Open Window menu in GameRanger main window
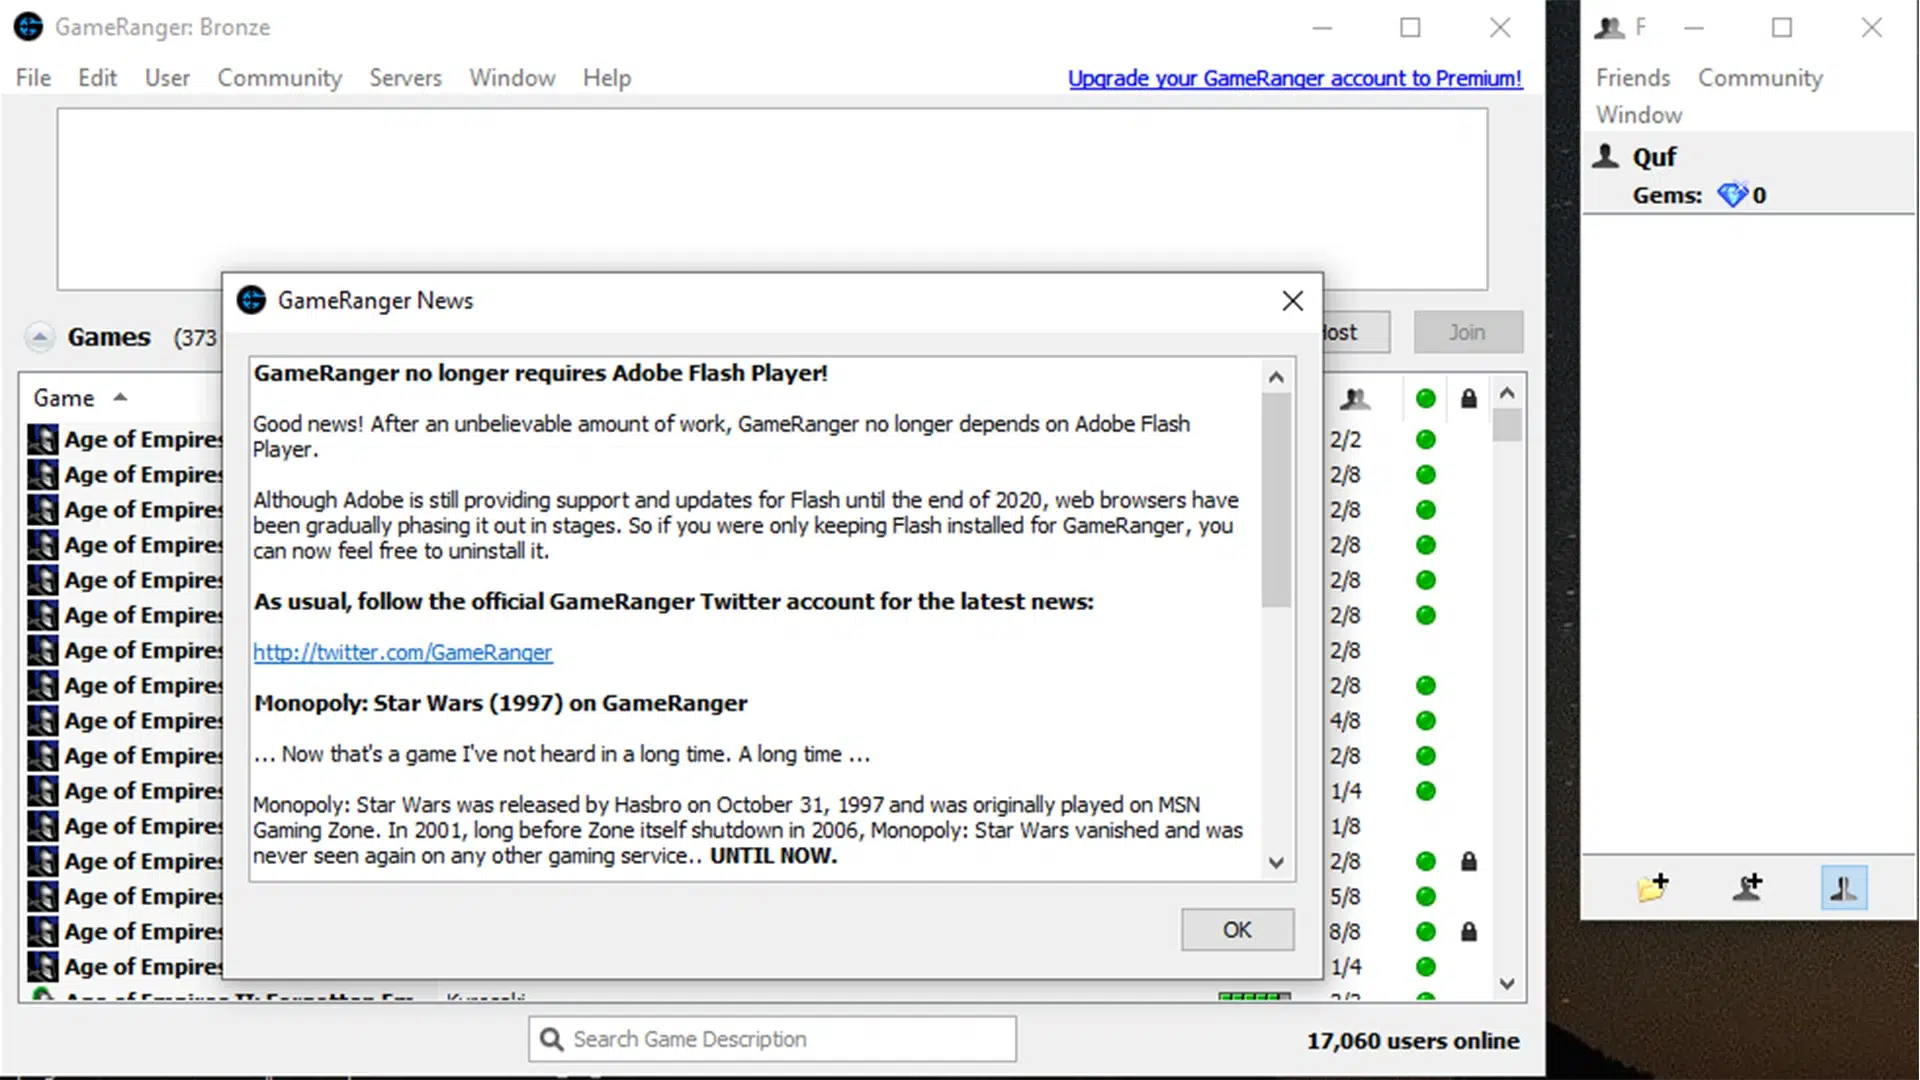Viewport: 1920px width, 1080px height. [512, 78]
